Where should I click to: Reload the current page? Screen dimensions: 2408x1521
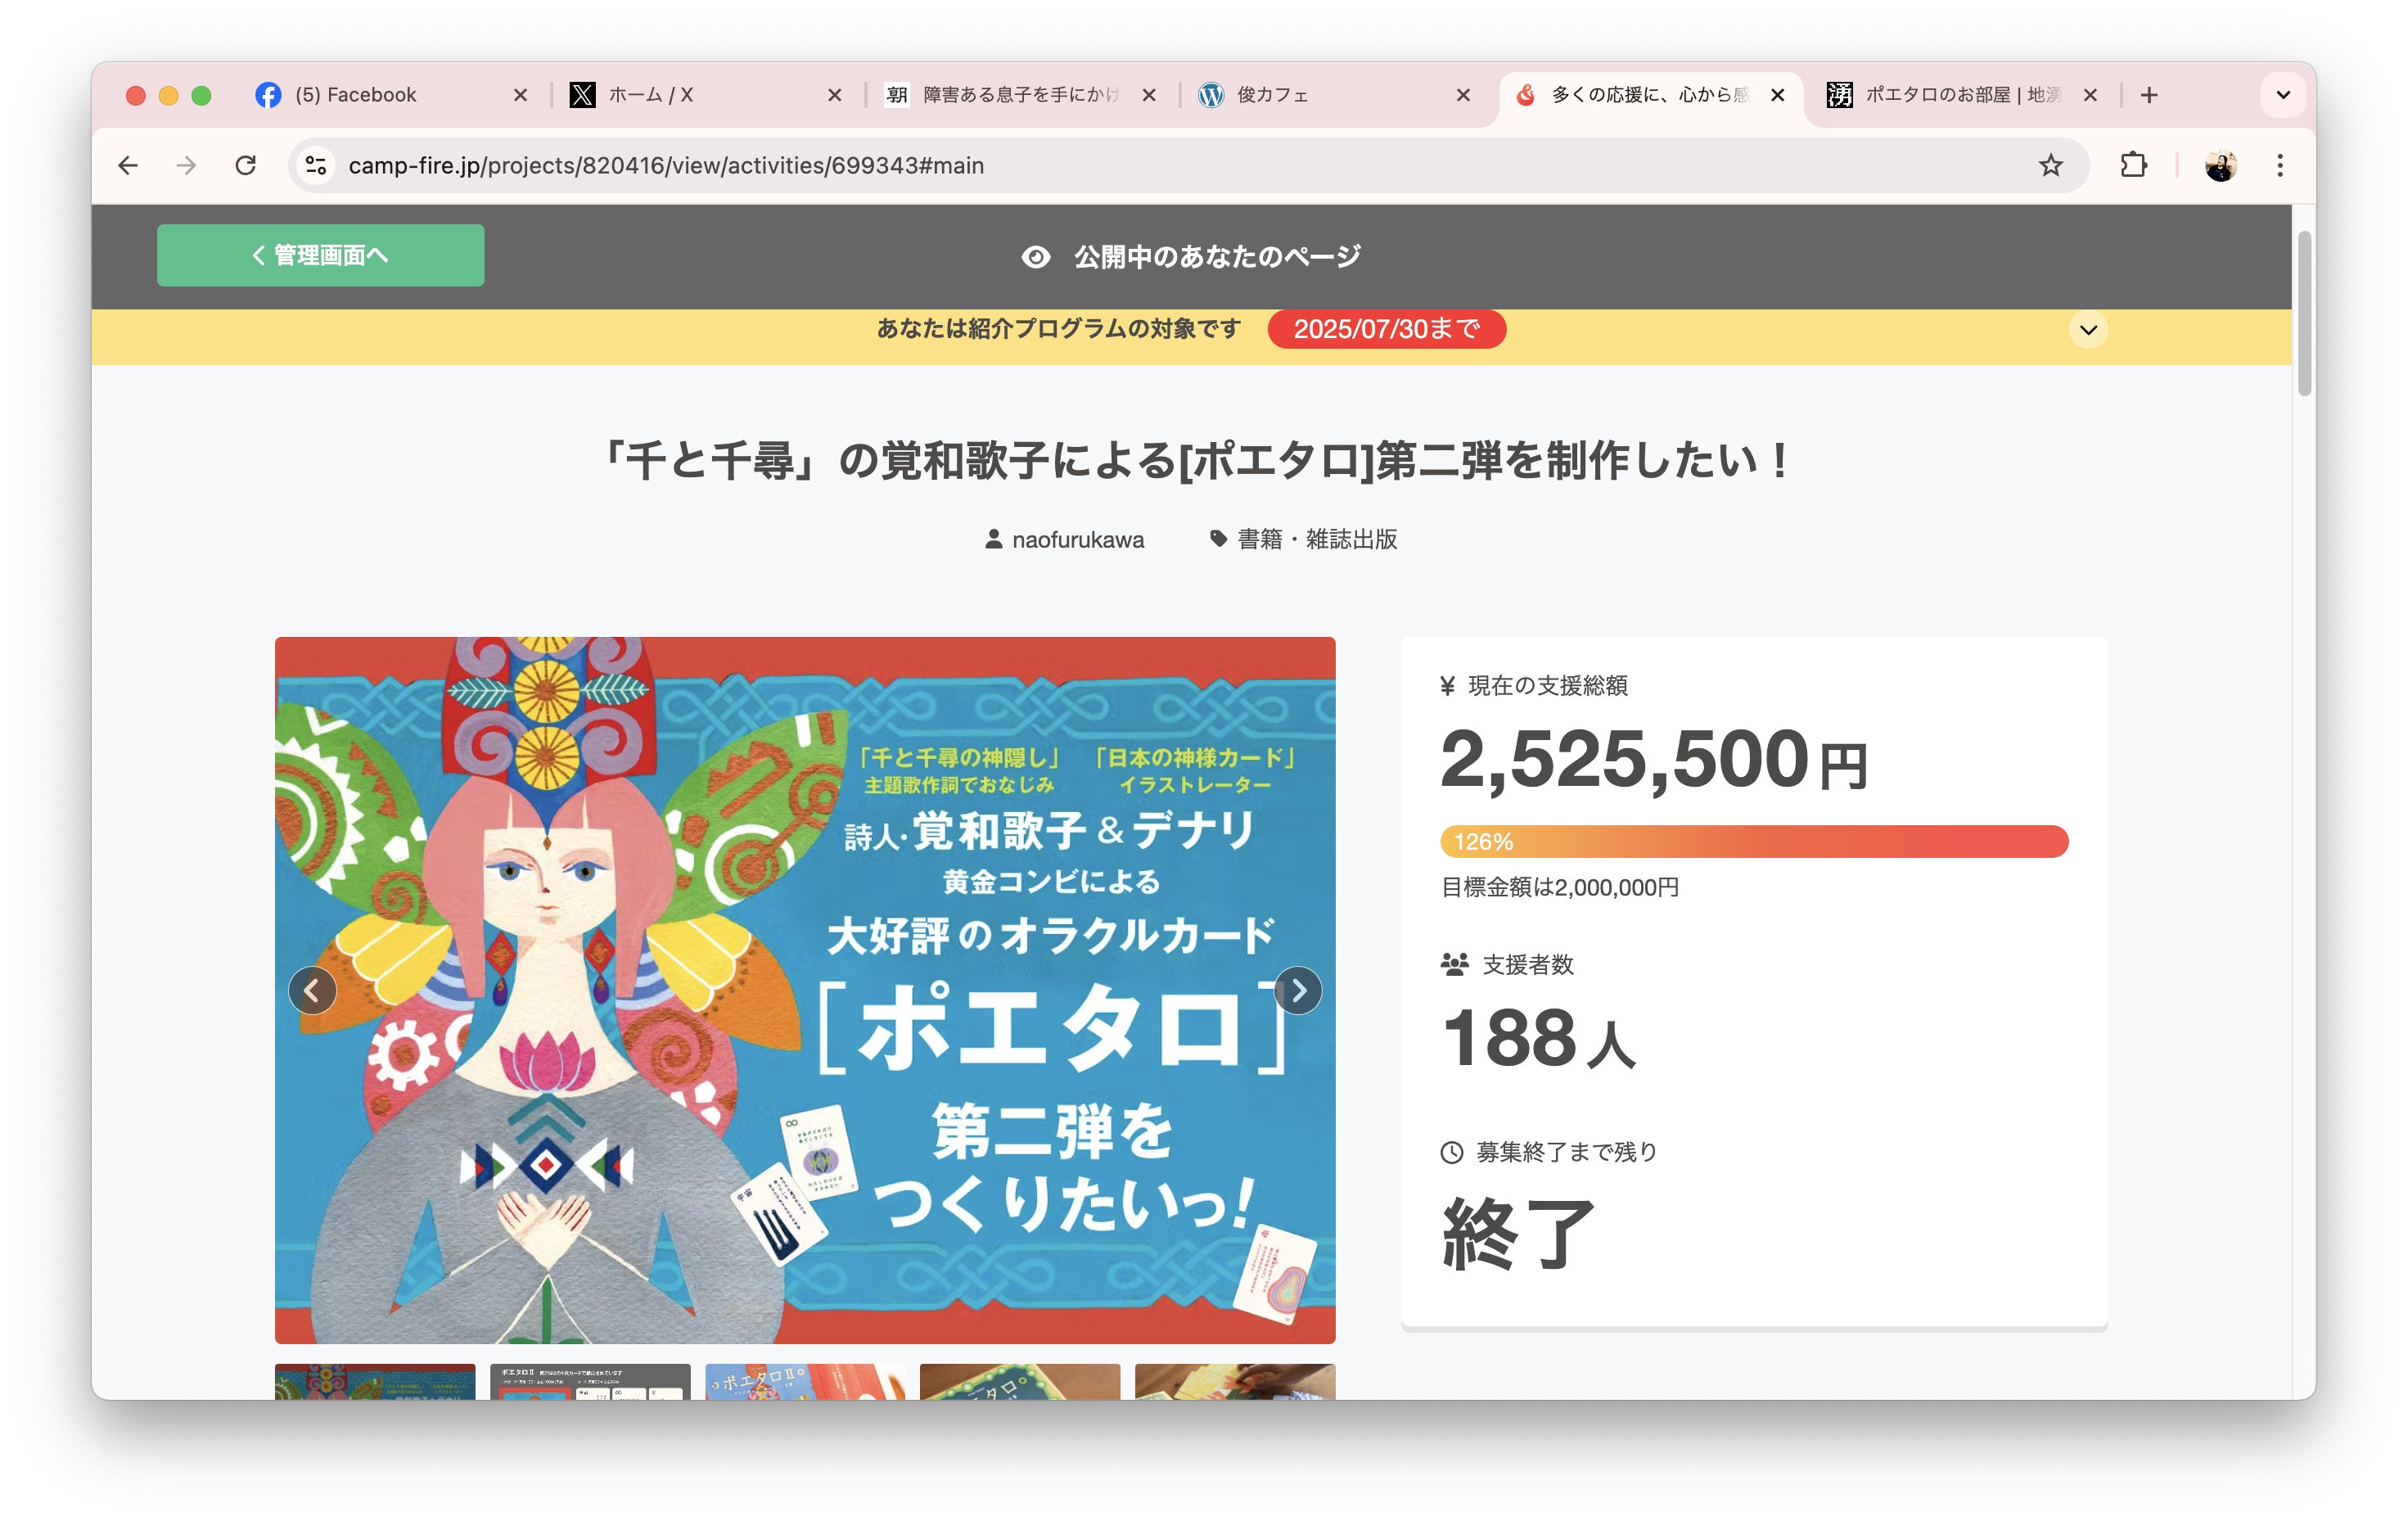245,165
